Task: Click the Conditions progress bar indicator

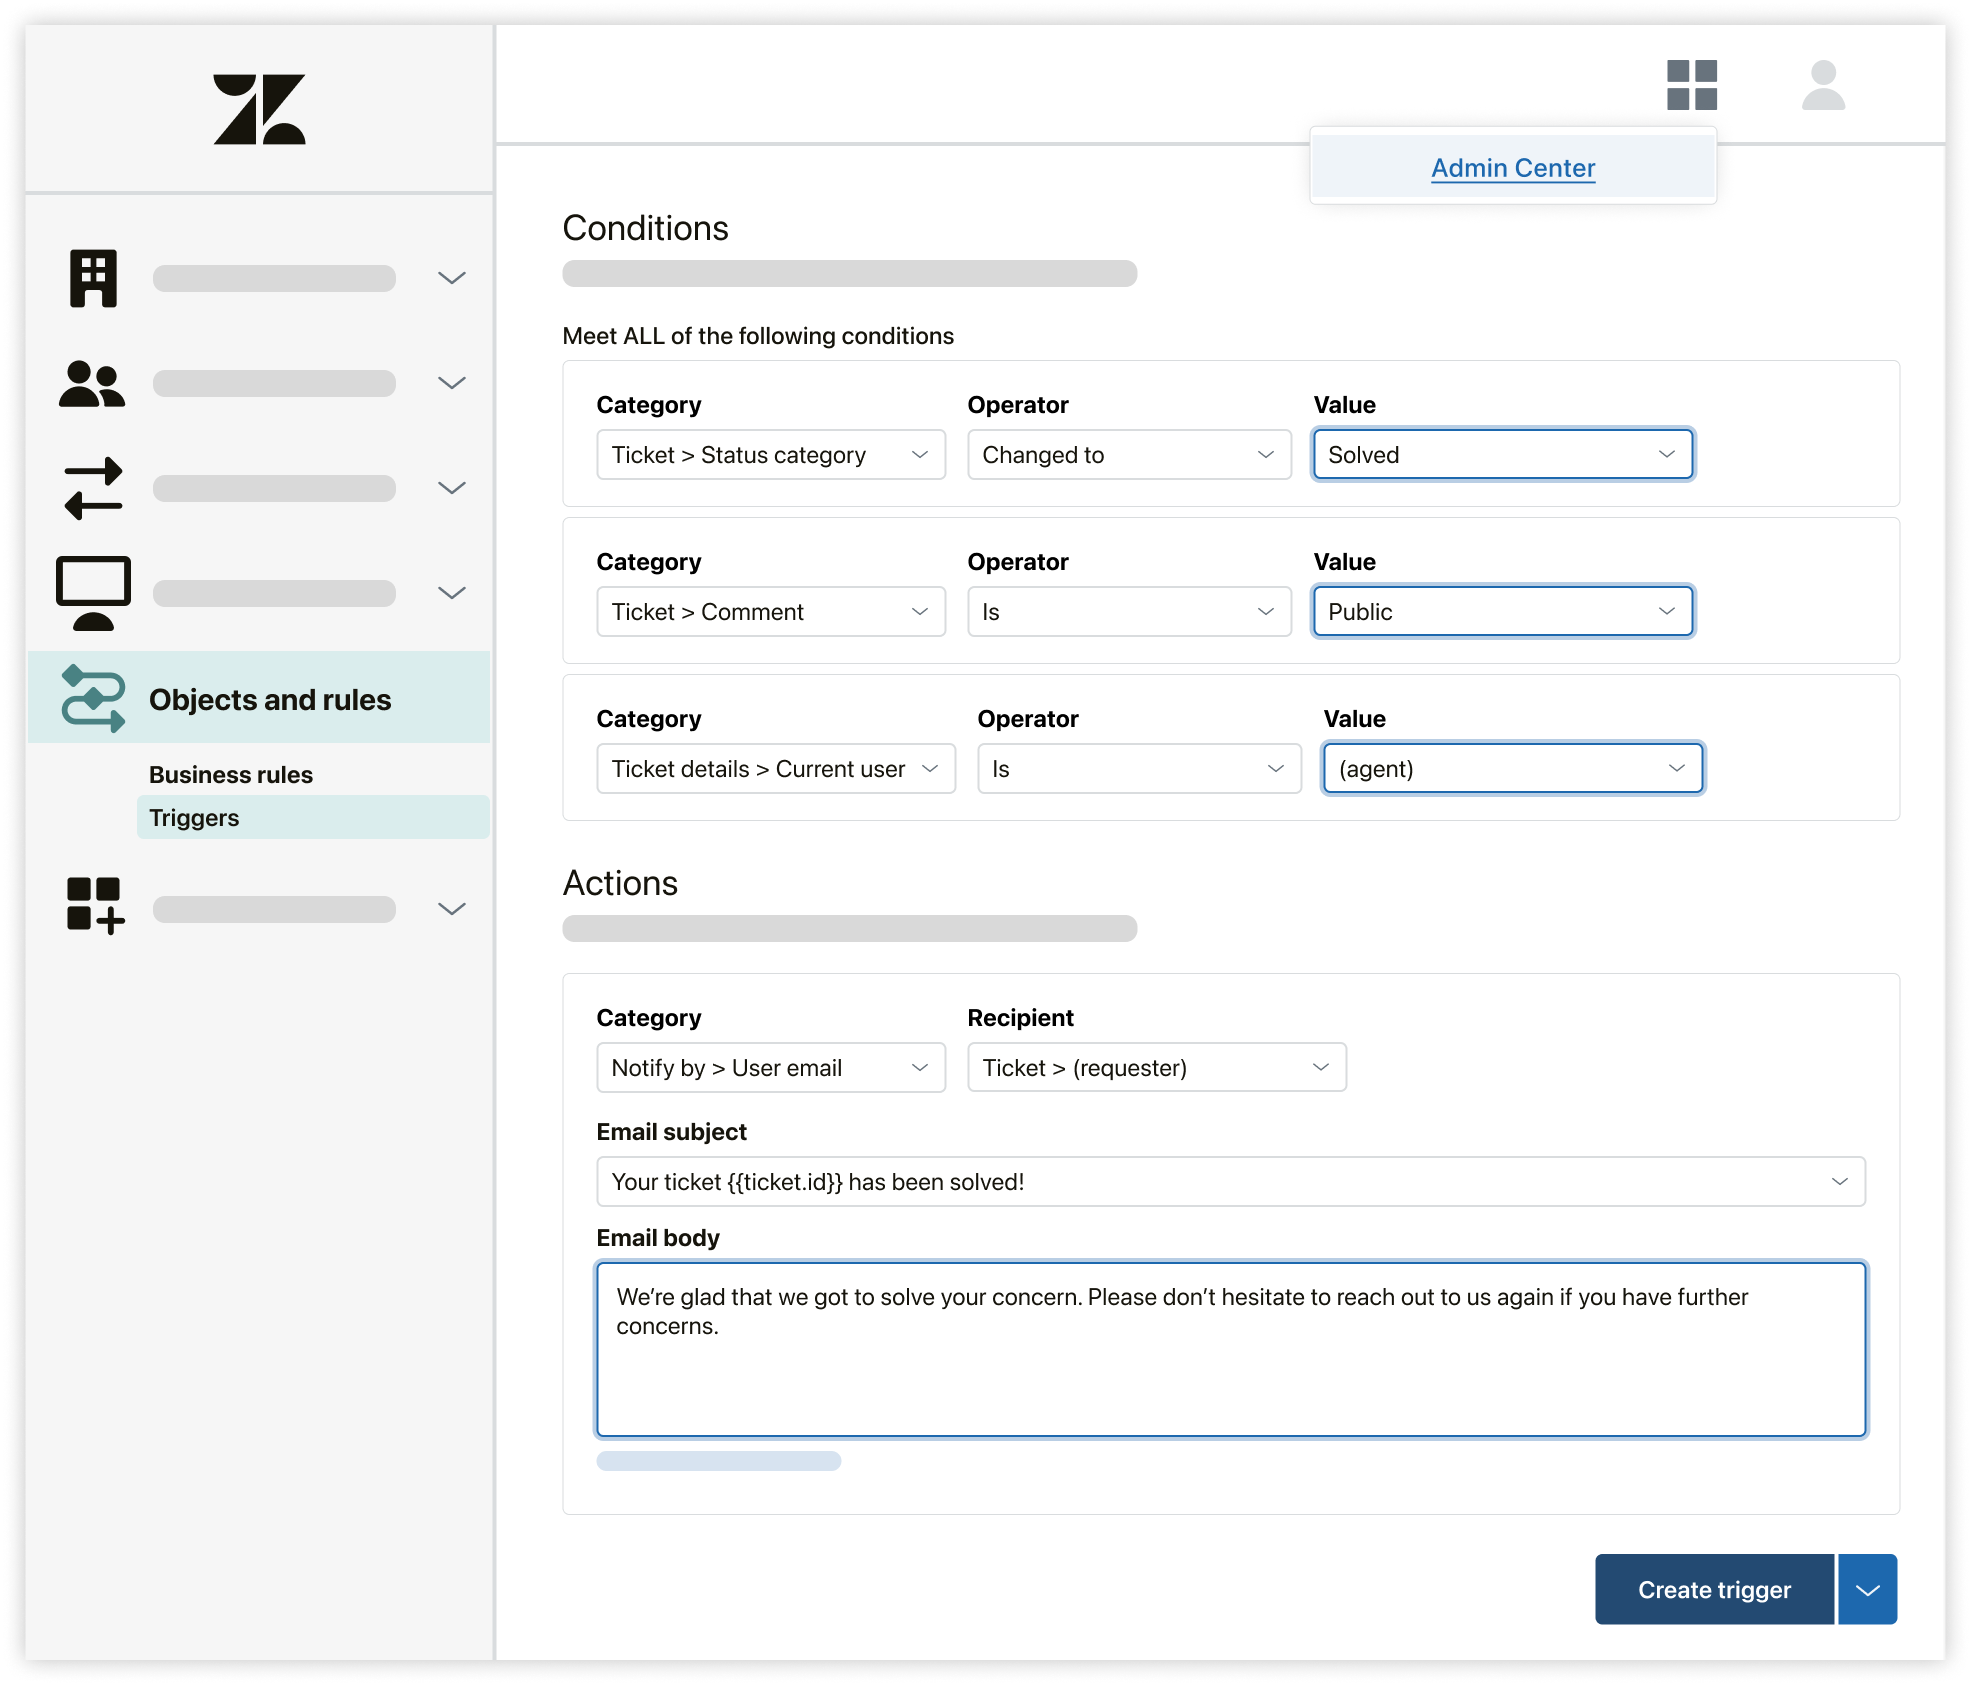Action: 849,274
